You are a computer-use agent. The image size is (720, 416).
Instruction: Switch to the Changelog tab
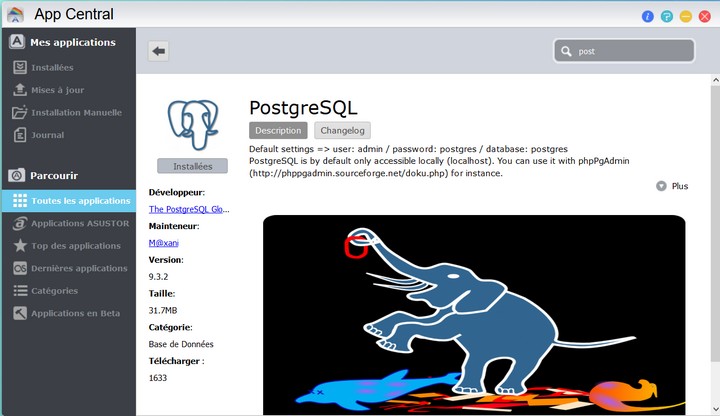point(343,130)
